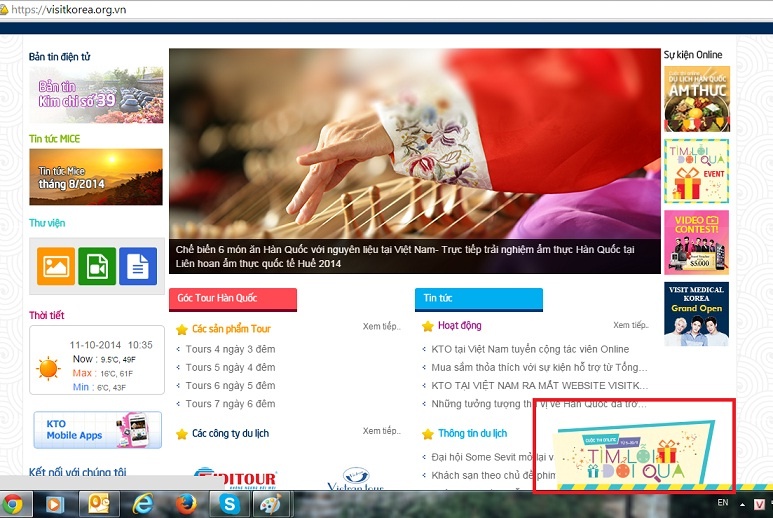The image size is (773, 518).
Task: Open Tin tức Mice tháng 8/2014 thumbnail
Action: point(96,176)
